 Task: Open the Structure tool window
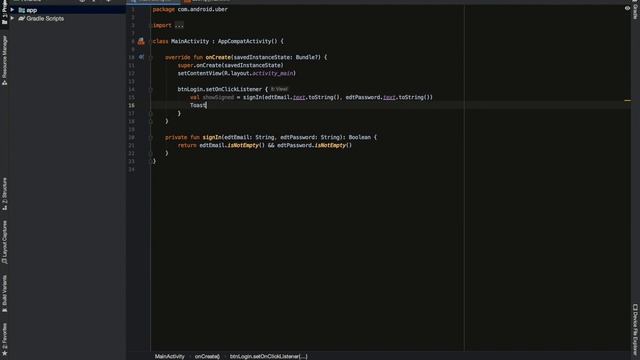click(x=4, y=191)
